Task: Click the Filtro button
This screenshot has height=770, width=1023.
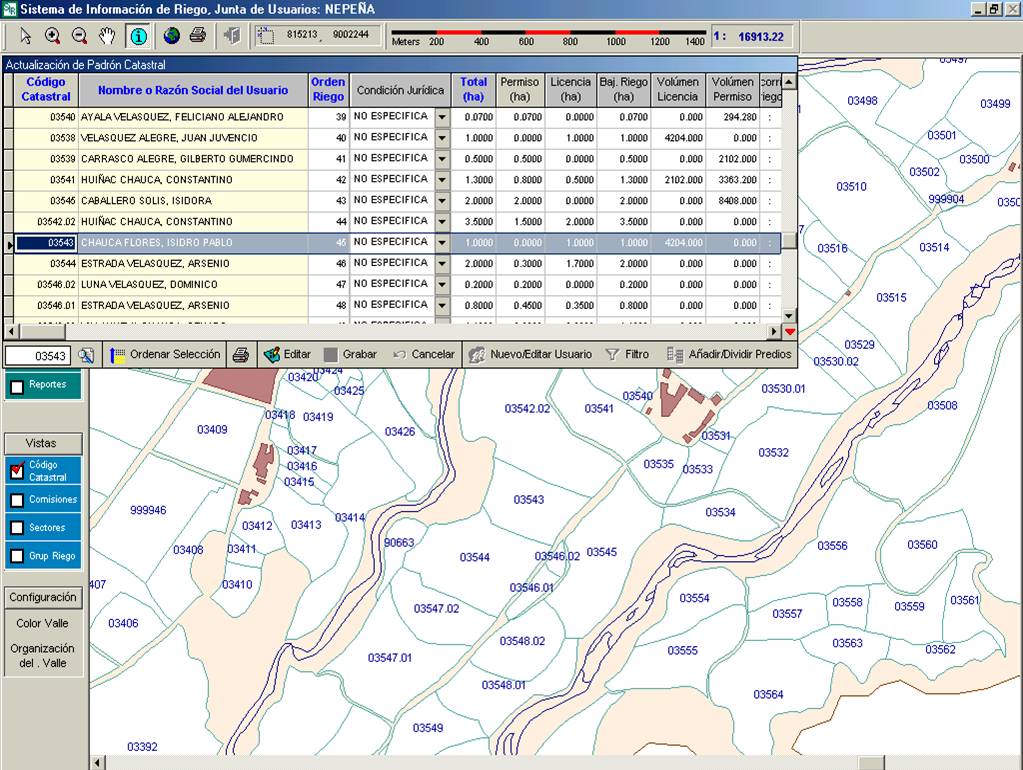Action: [627, 355]
